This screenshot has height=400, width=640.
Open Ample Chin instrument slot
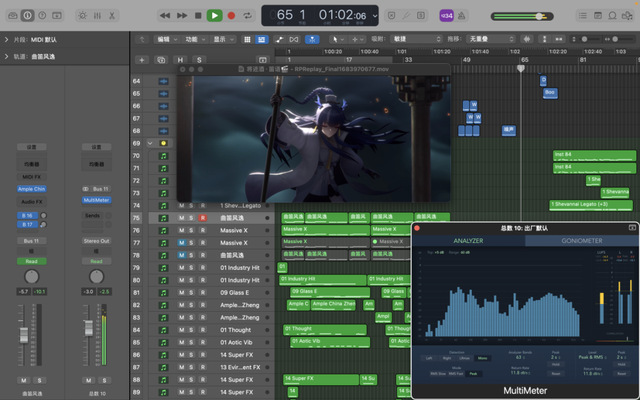click(31, 189)
